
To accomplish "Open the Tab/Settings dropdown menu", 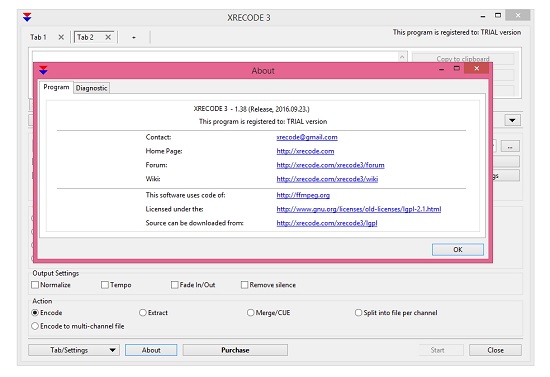I will 74,350.
